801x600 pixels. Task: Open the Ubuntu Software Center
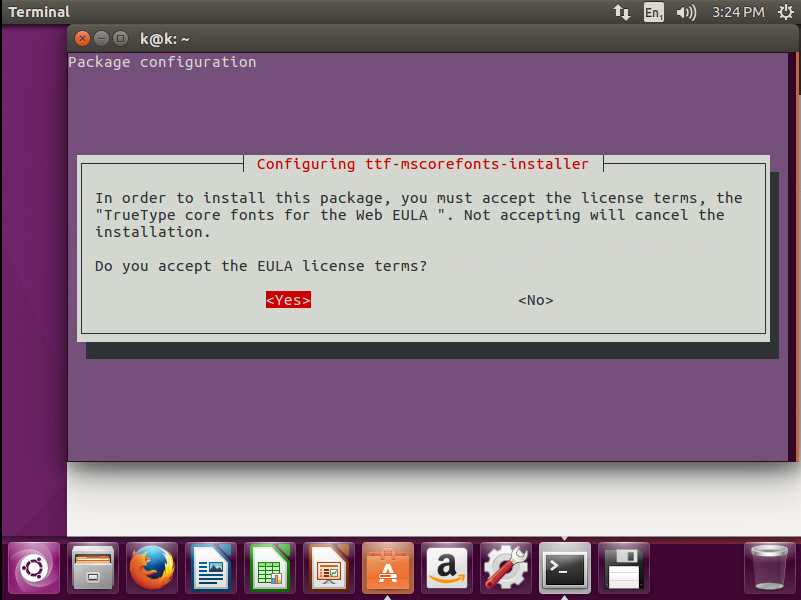[x=388, y=567]
